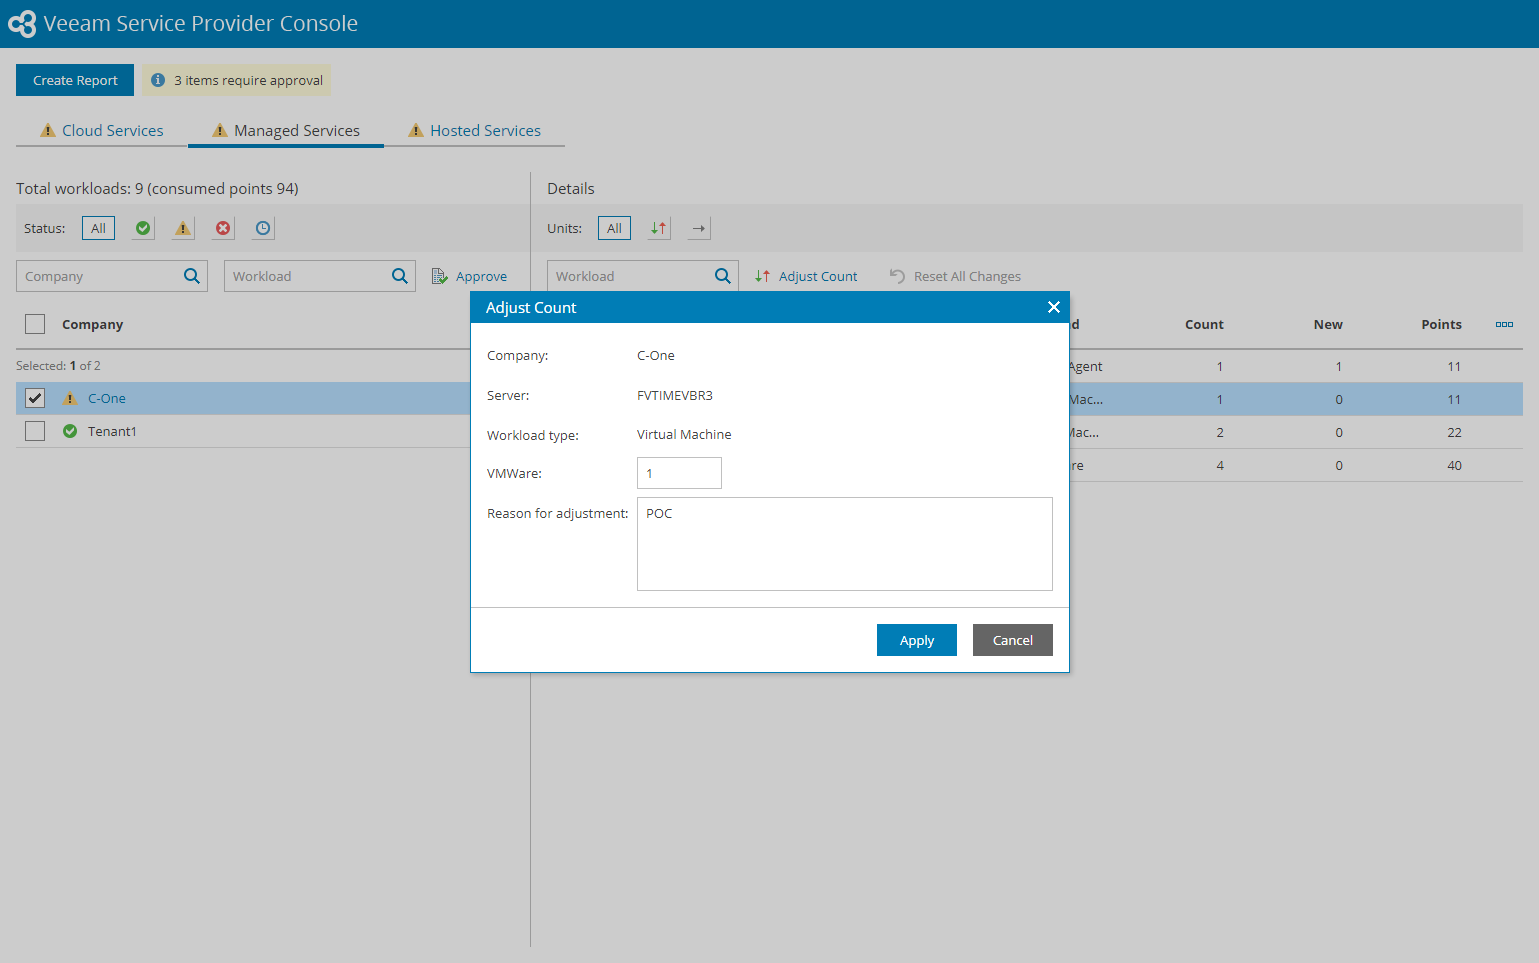This screenshot has height=963, width=1539.
Task: Click the Company search magnifier icon
Action: [x=192, y=276]
